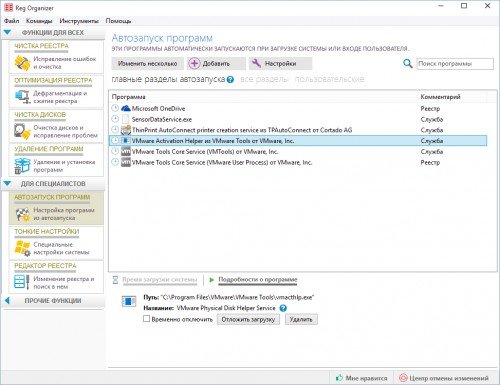Click Изменить несколько button
The image size is (500, 385).
[147, 63]
